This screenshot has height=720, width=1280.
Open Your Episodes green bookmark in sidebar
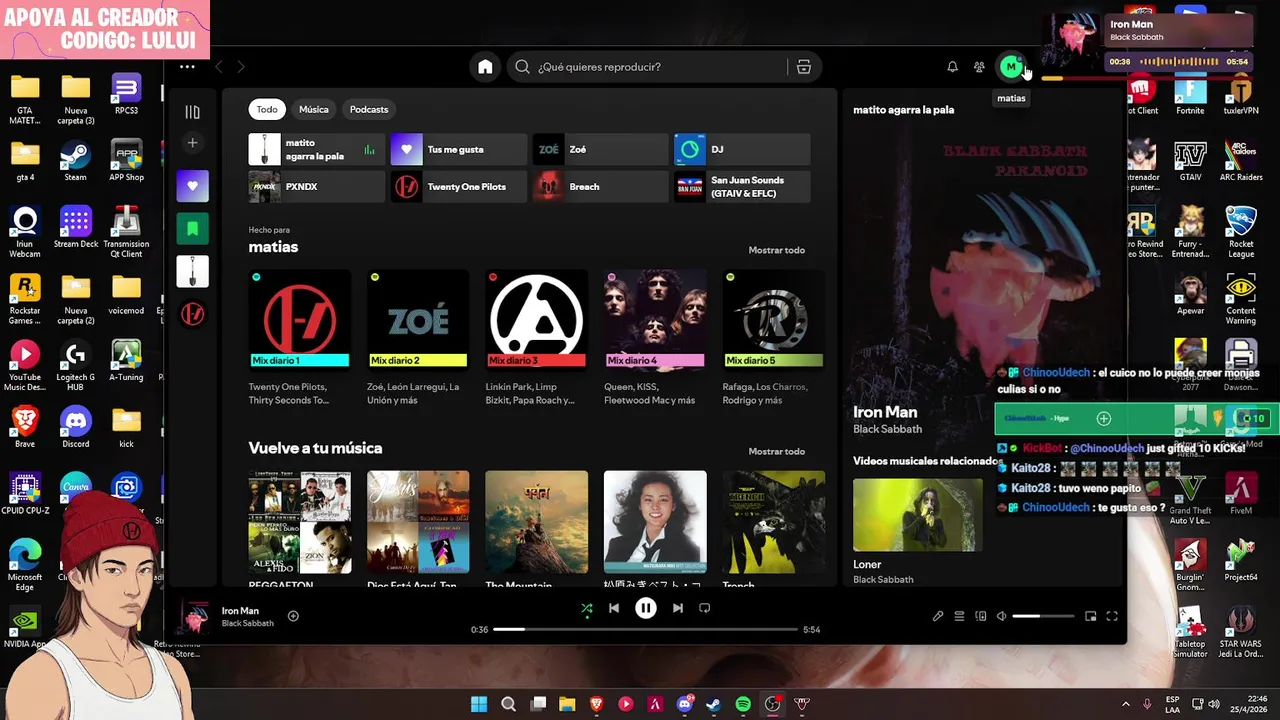[x=192, y=228]
